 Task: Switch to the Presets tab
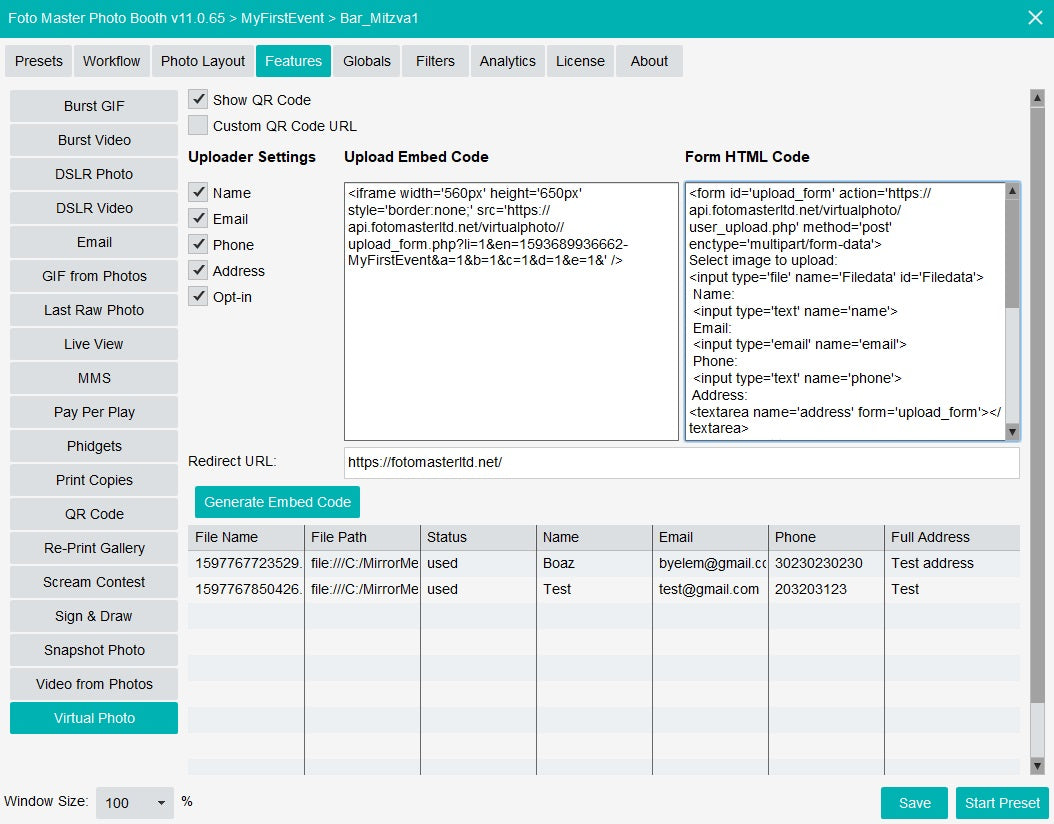[x=38, y=61]
